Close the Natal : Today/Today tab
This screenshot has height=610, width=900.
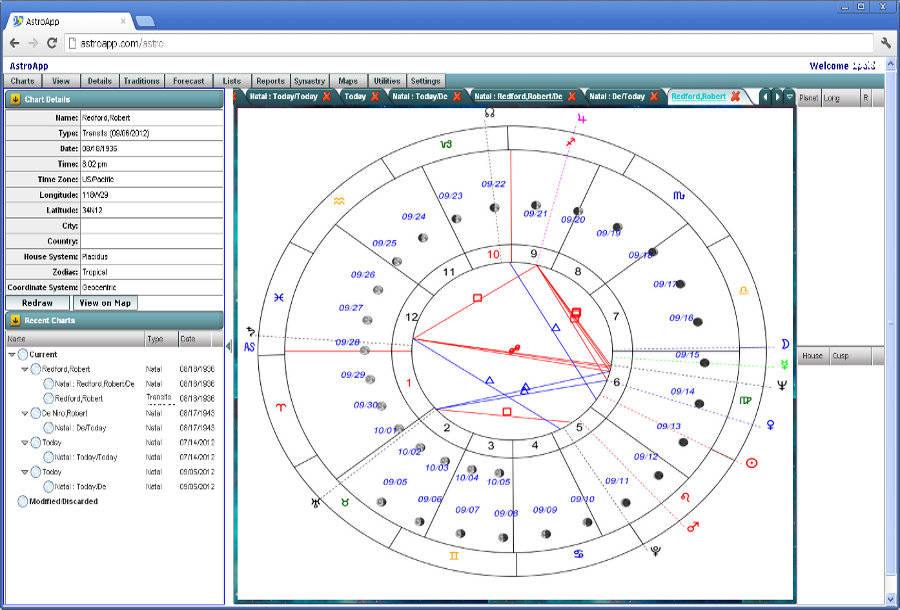(x=326, y=97)
